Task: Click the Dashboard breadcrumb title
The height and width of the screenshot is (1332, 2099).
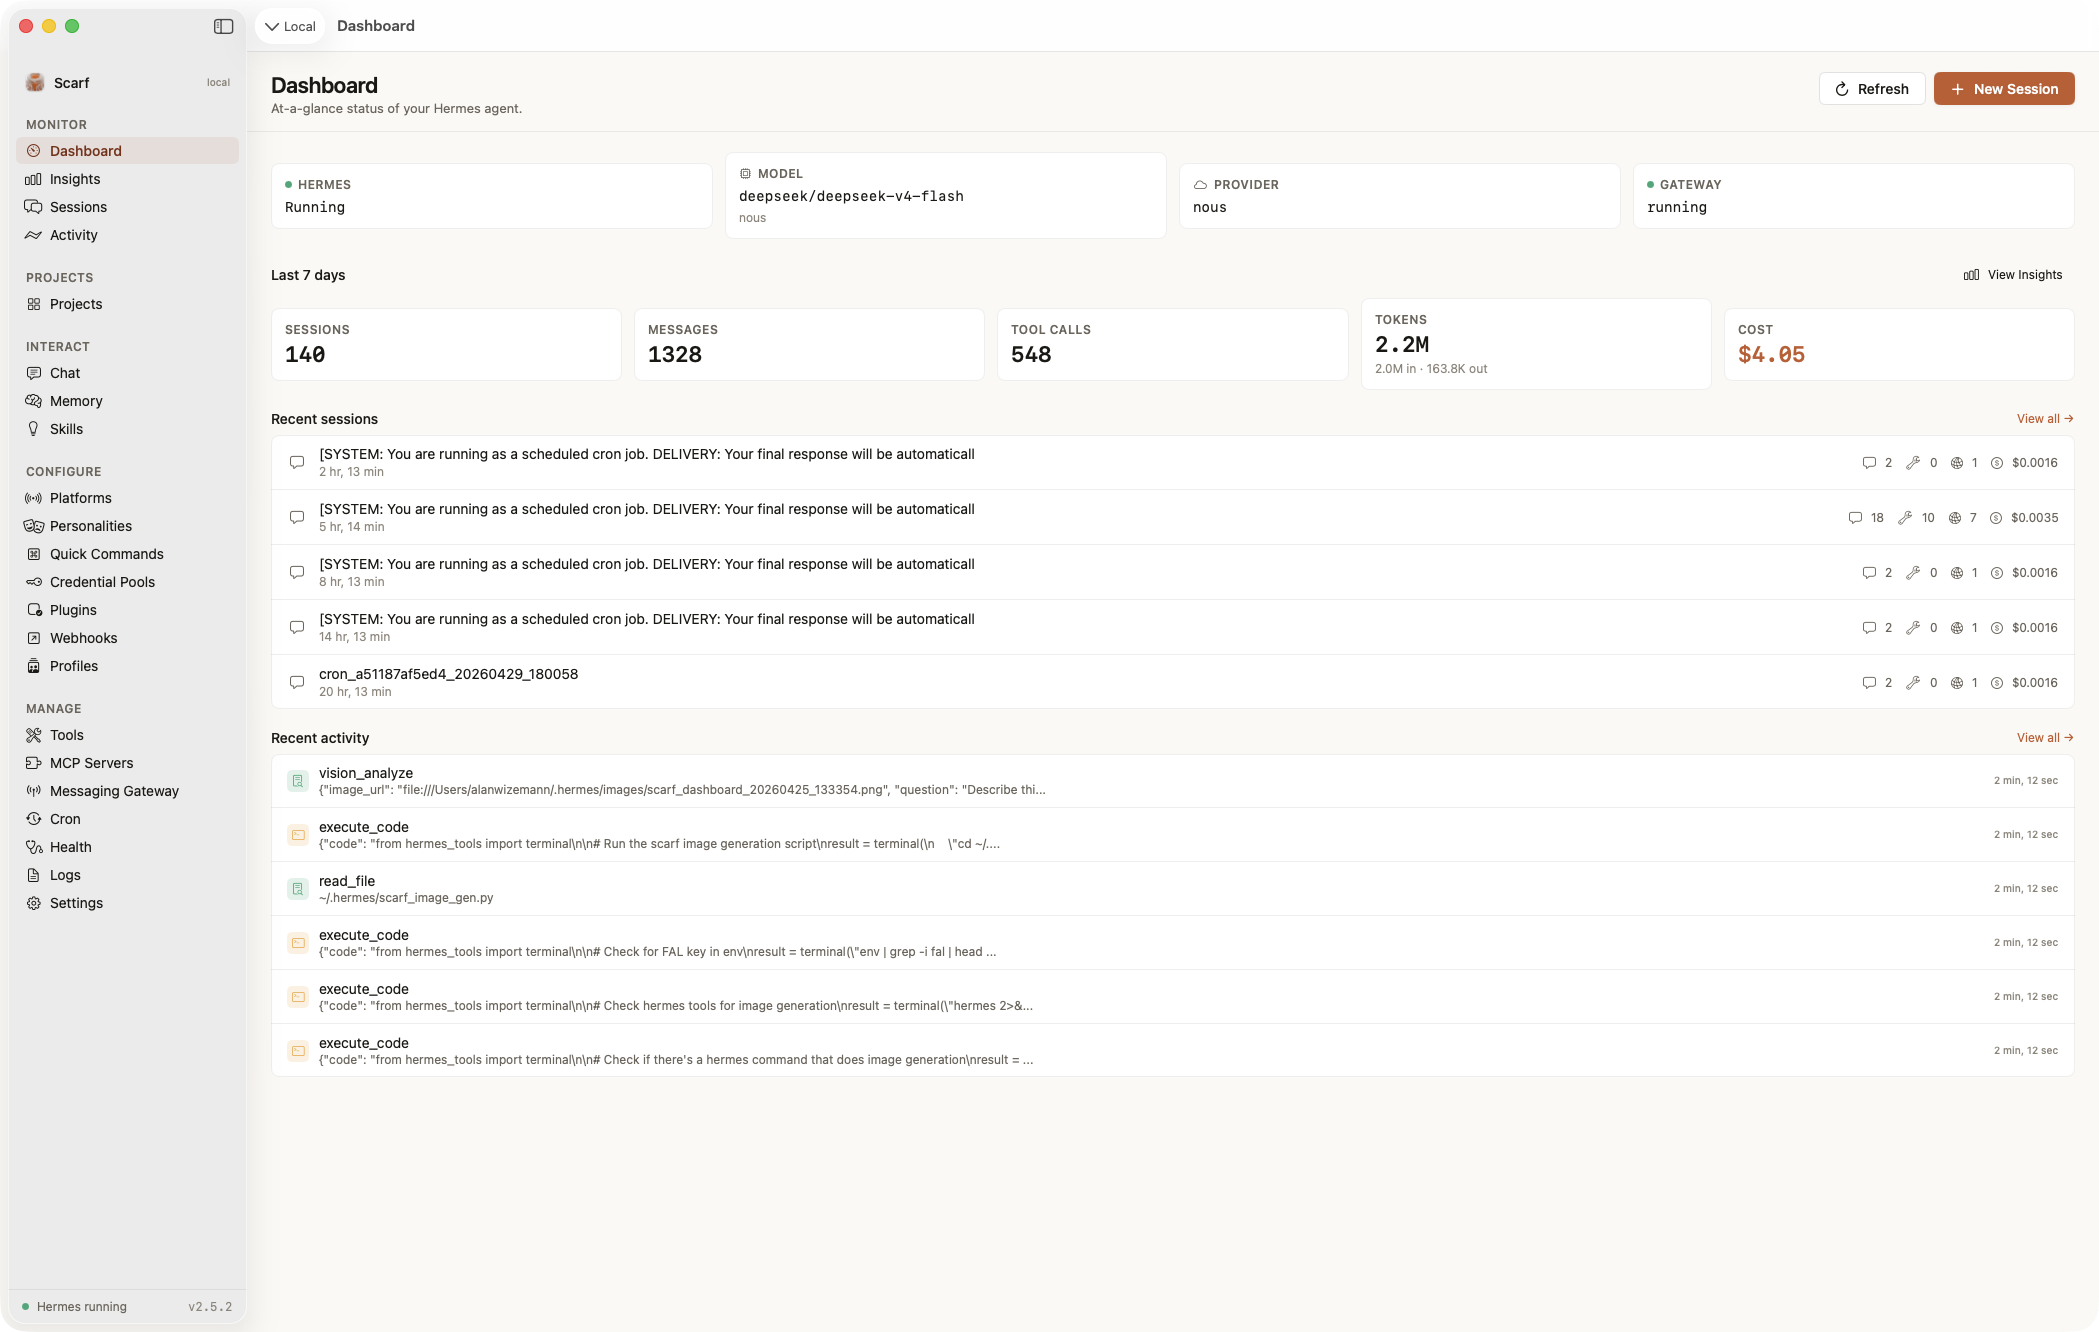Action: (x=376, y=26)
